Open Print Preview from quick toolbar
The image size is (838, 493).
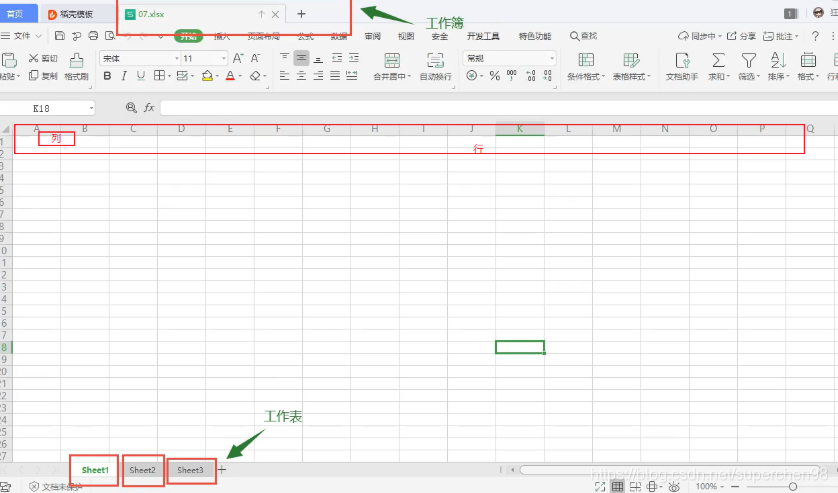tap(110, 36)
